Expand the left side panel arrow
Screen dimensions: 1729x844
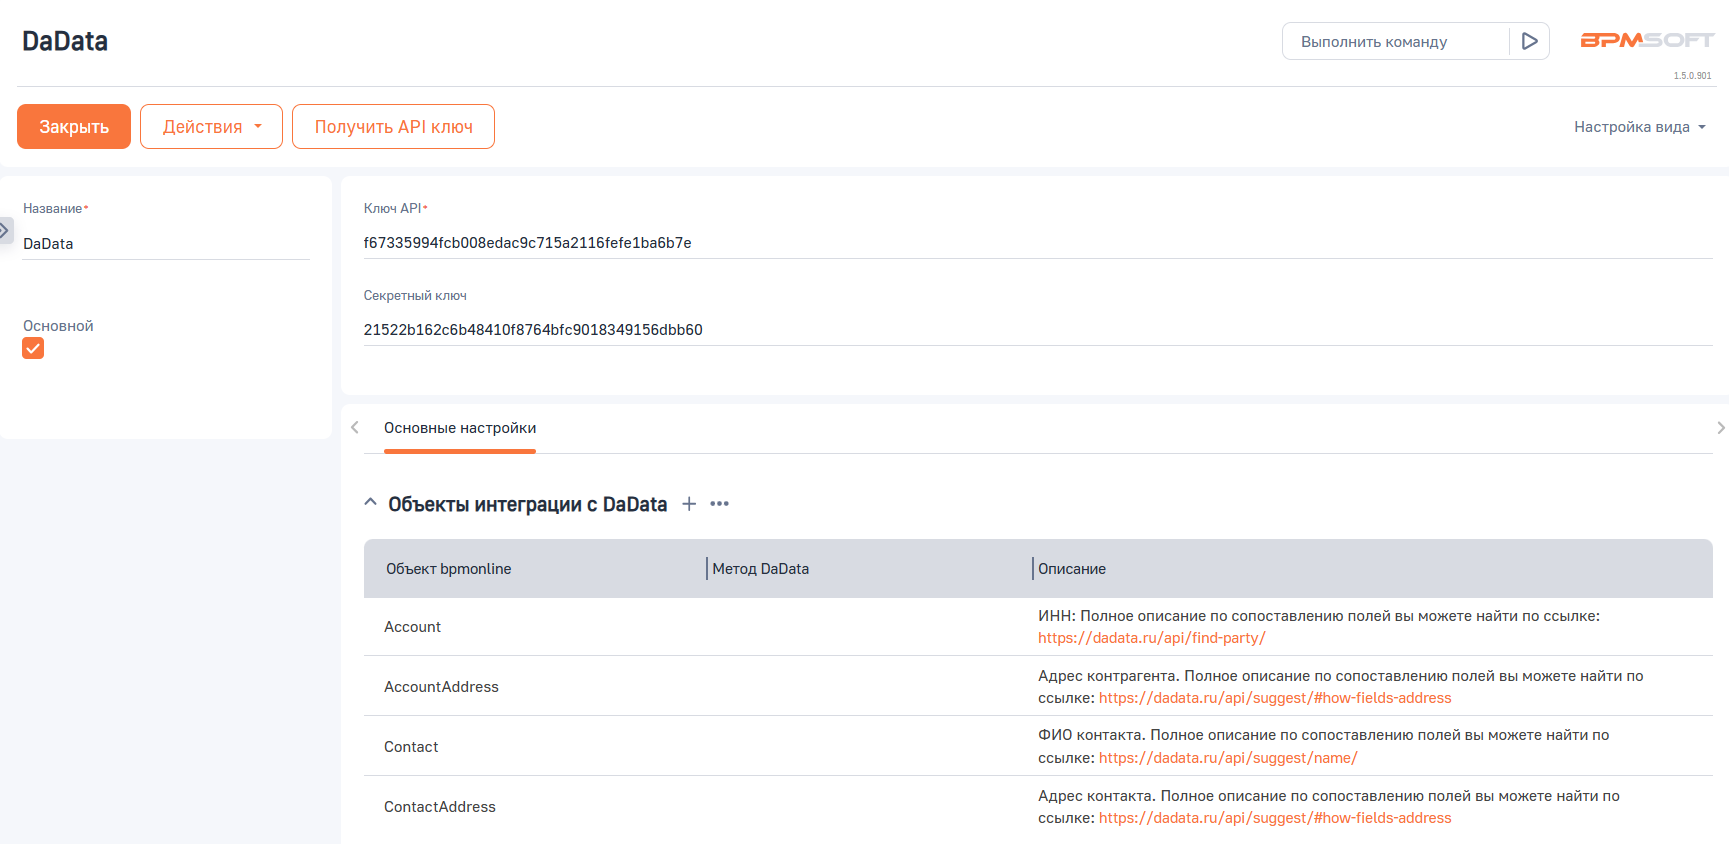(x=5, y=231)
